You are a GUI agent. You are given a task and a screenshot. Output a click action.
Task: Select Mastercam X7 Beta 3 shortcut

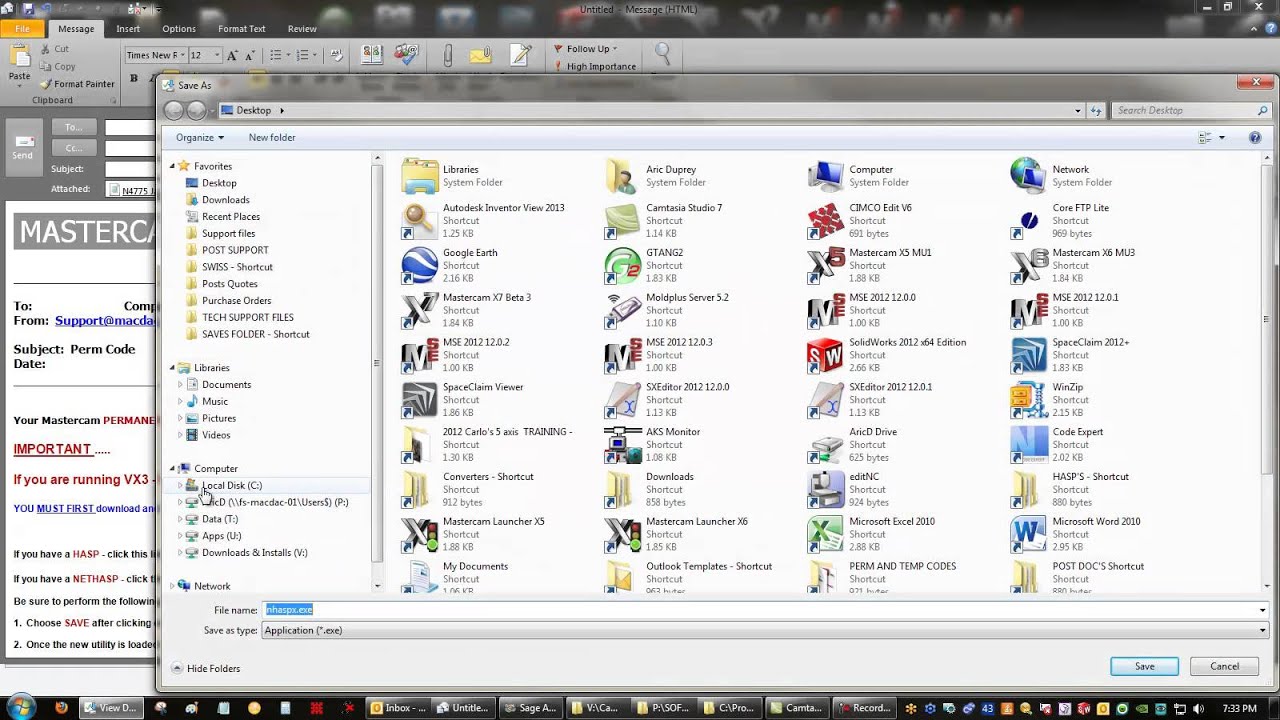[467, 310]
